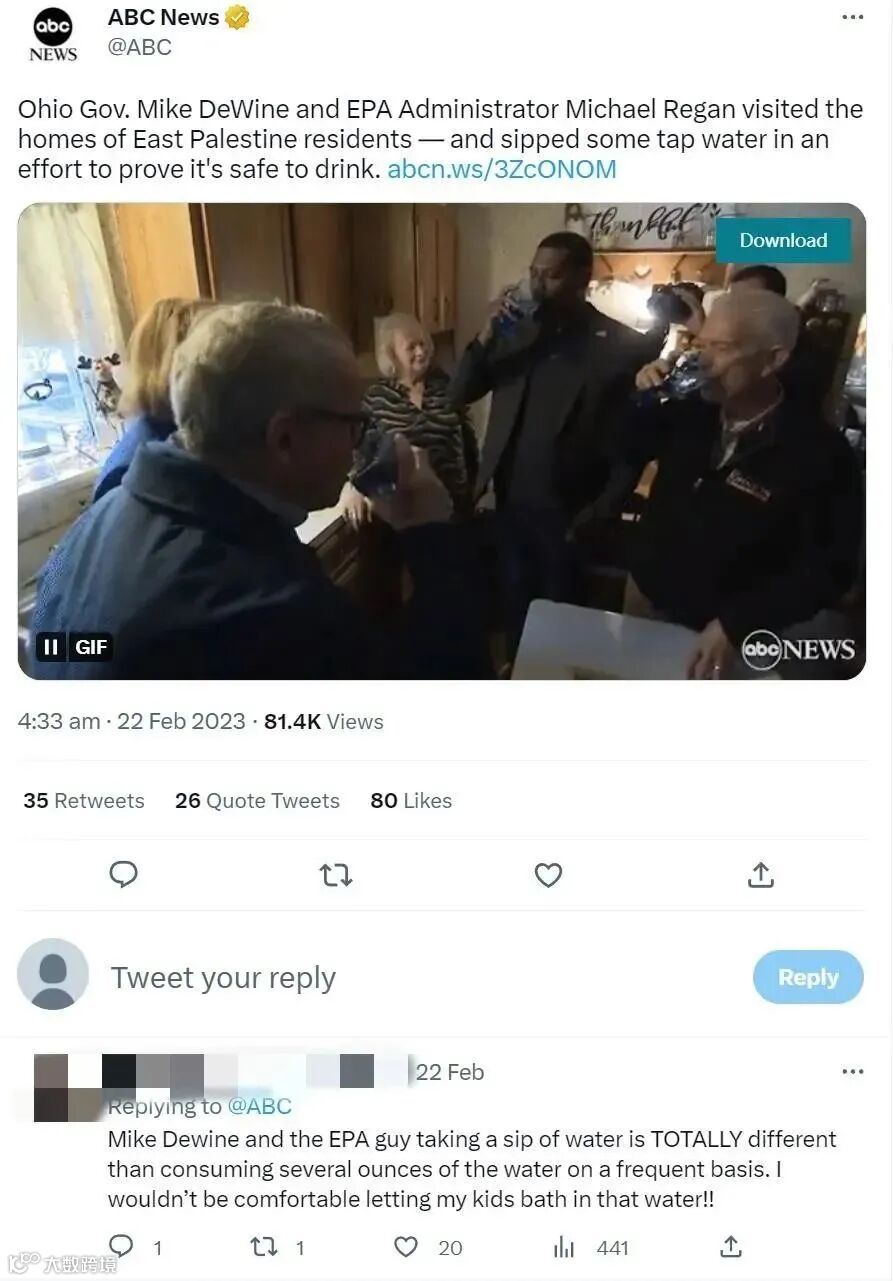
Task: Retweet the reply comment
Action: tap(264, 1247)
